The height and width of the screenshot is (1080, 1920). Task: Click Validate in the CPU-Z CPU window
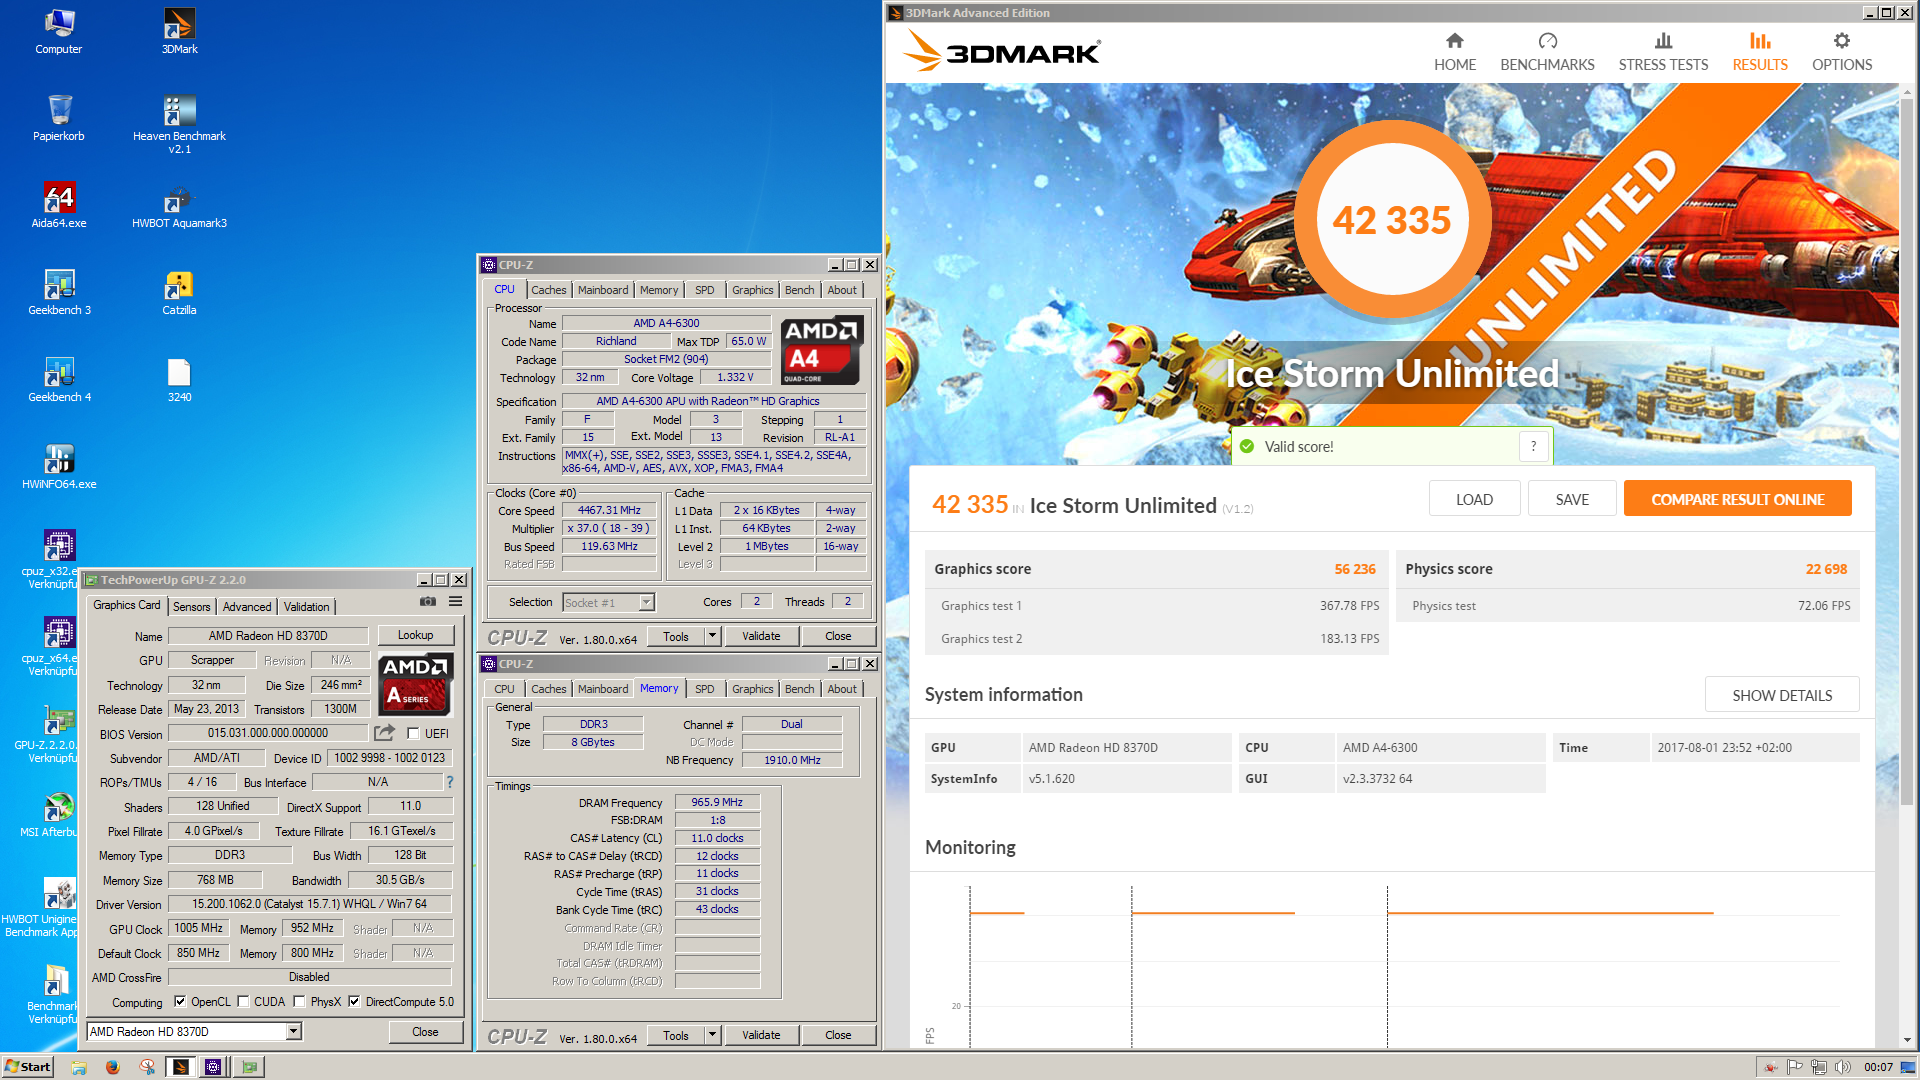(761, 636)
